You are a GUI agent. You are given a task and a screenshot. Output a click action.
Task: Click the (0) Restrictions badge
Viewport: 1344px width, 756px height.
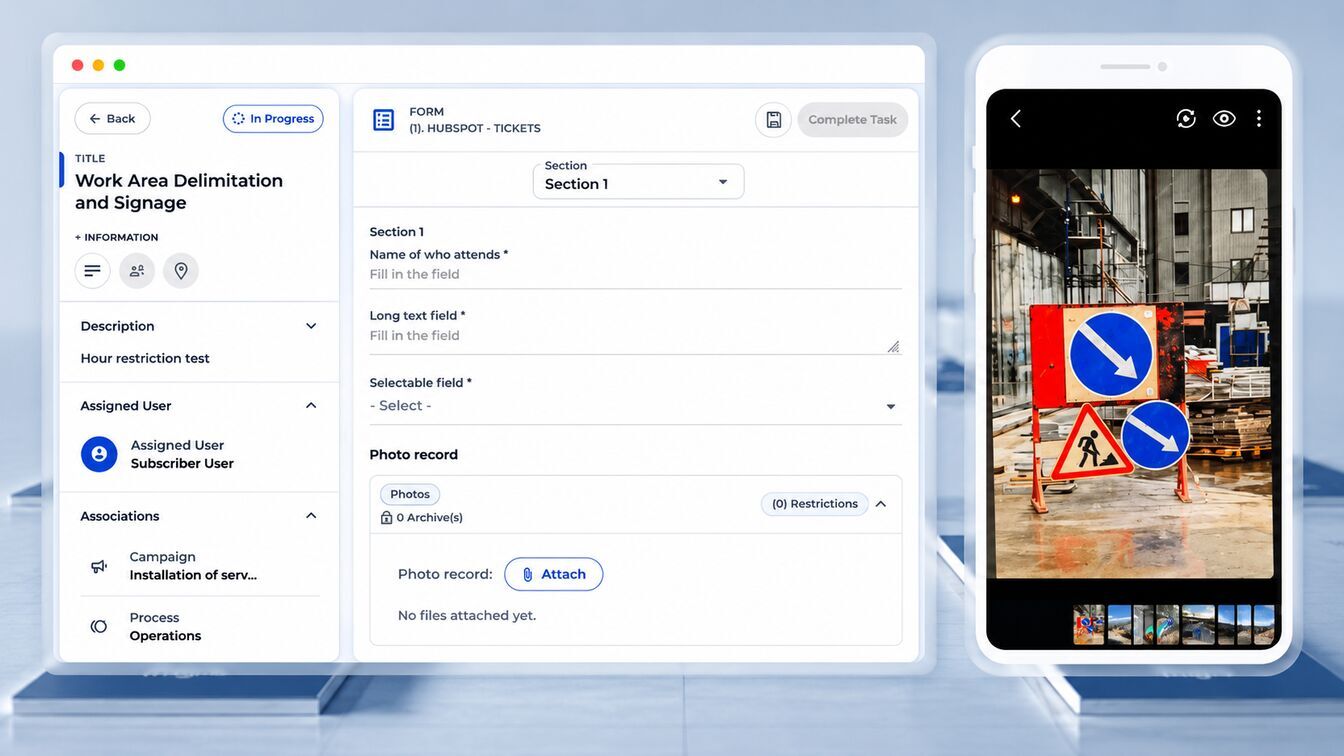coord(815,504)
